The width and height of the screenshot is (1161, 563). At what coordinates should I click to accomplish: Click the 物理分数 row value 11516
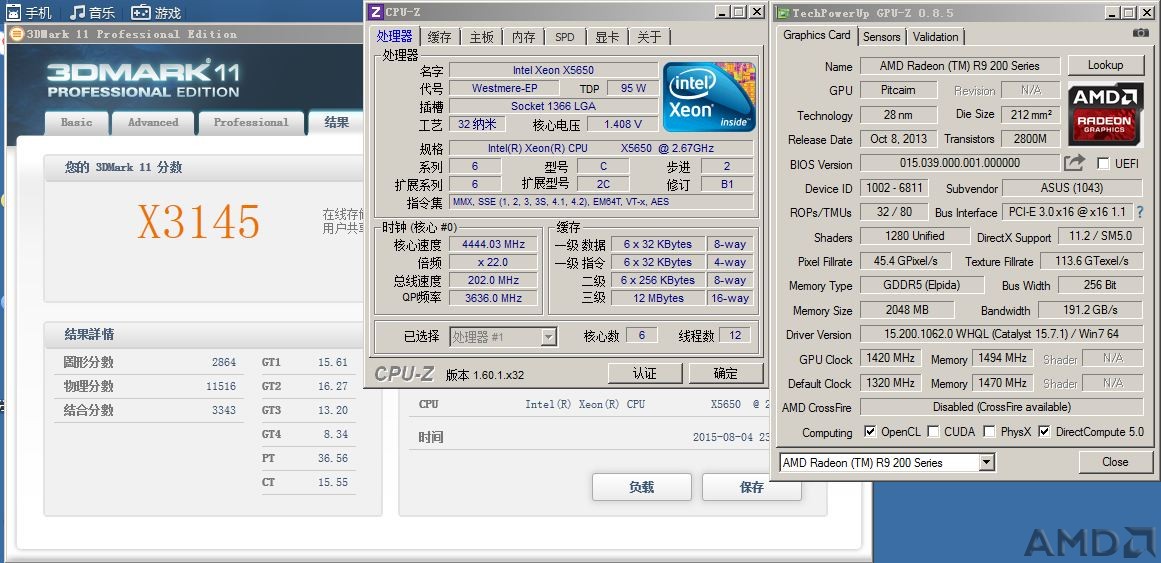221,386
